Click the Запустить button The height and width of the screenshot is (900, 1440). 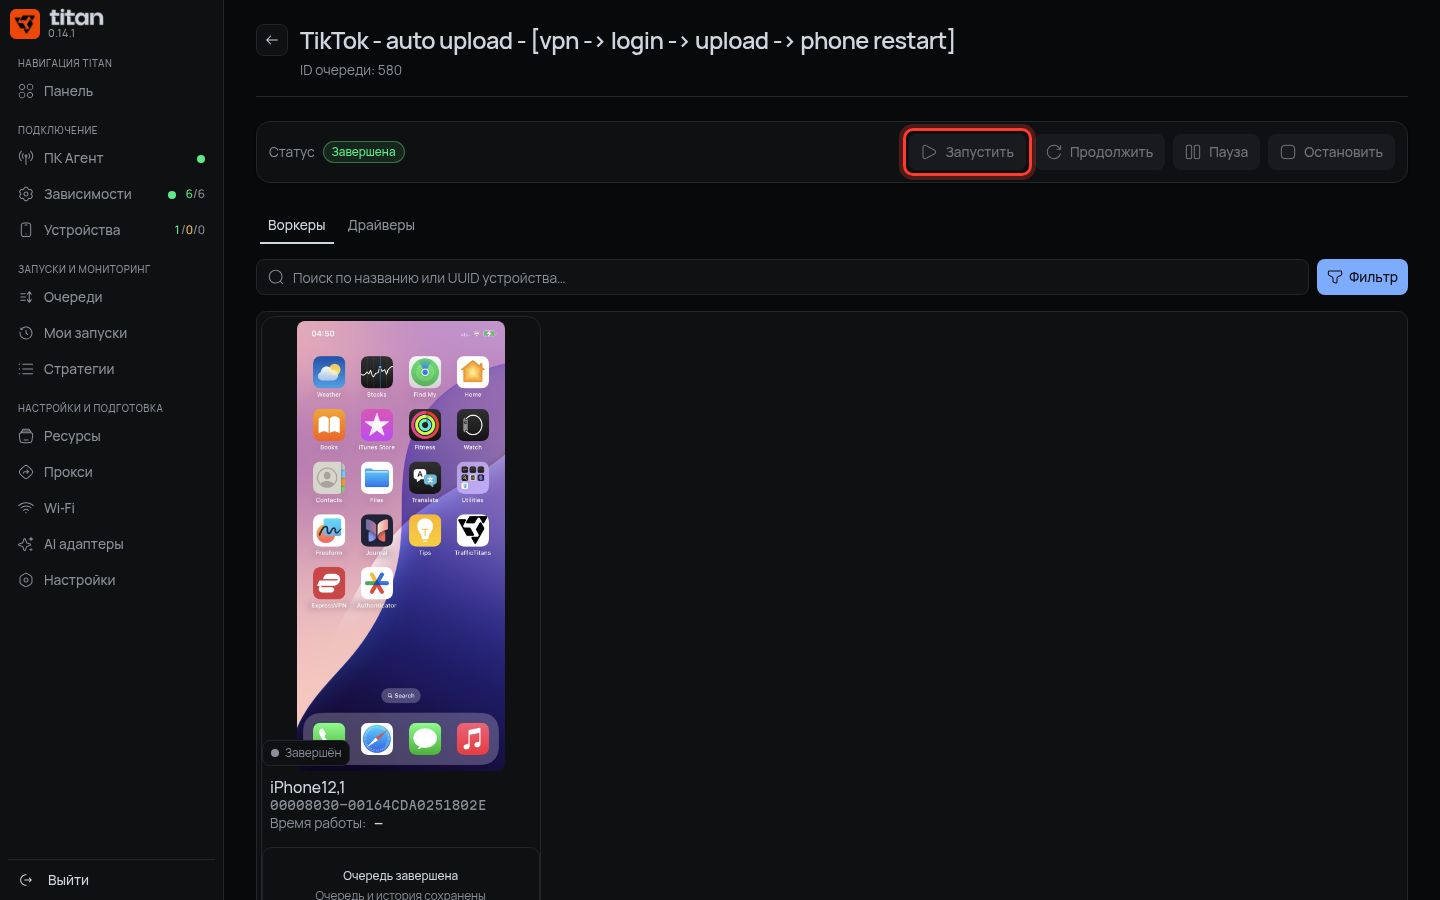967,152
